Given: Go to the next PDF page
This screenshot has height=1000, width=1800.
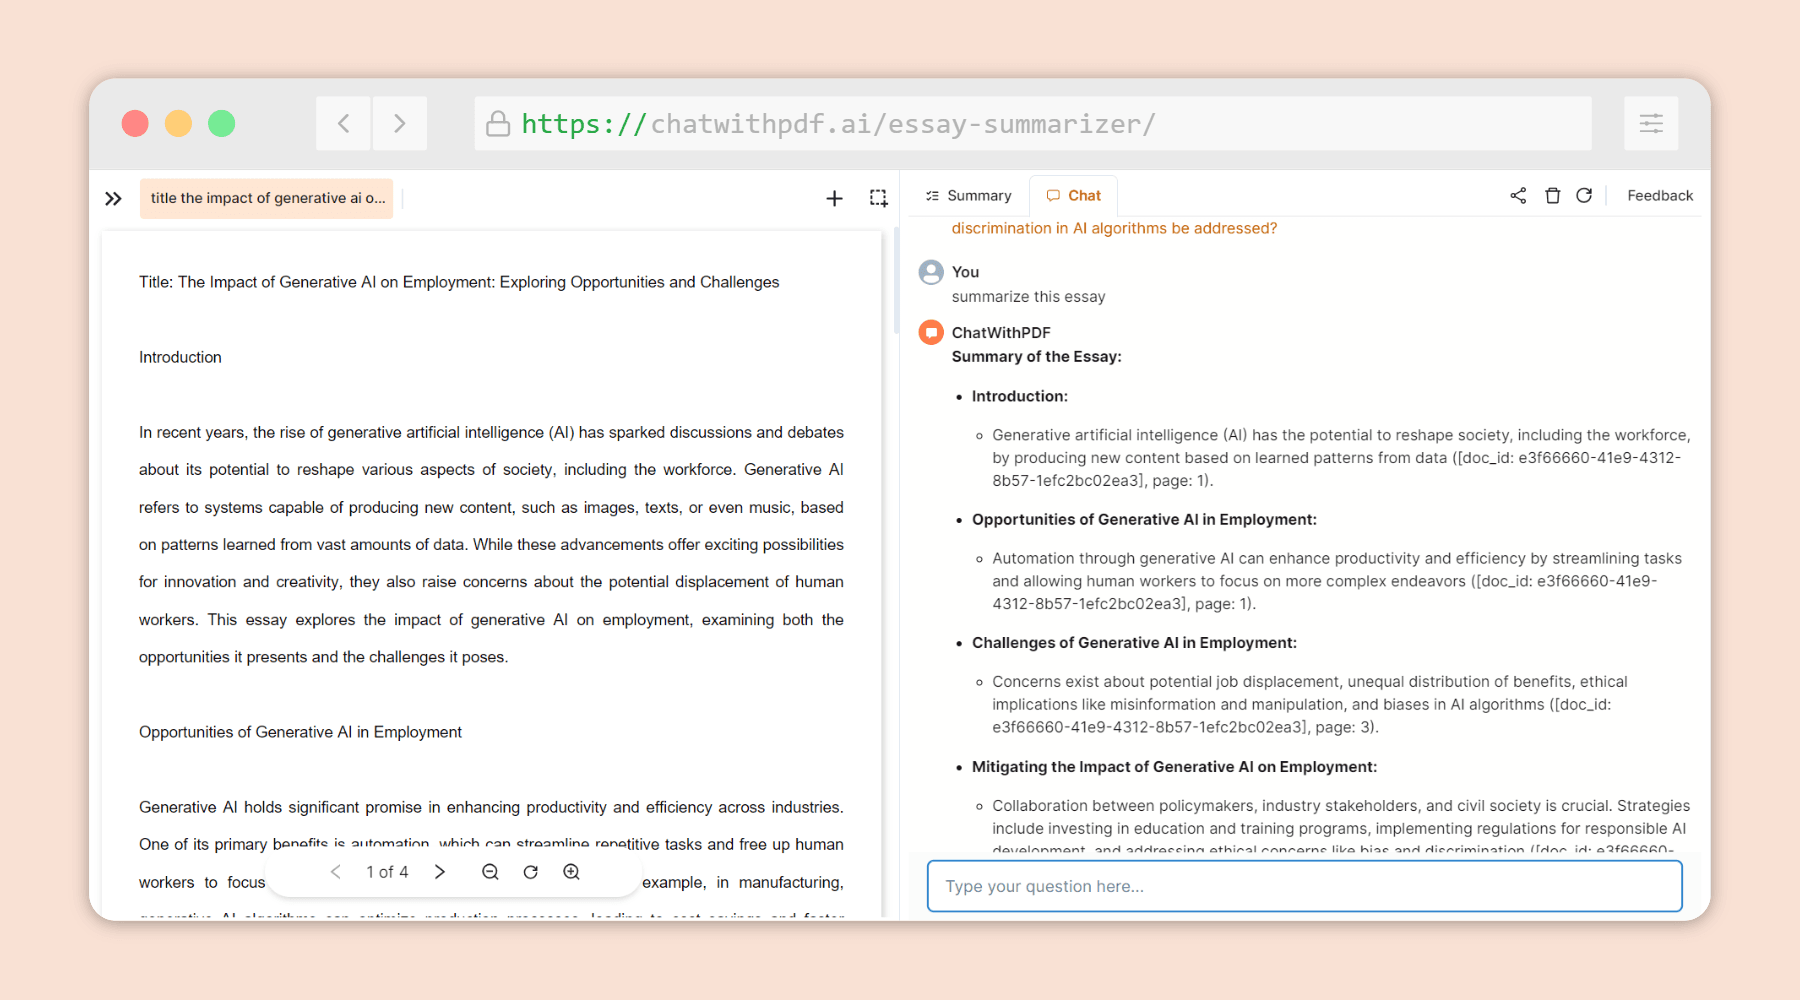Looking at the screenshot, I should tap(440, 871).
